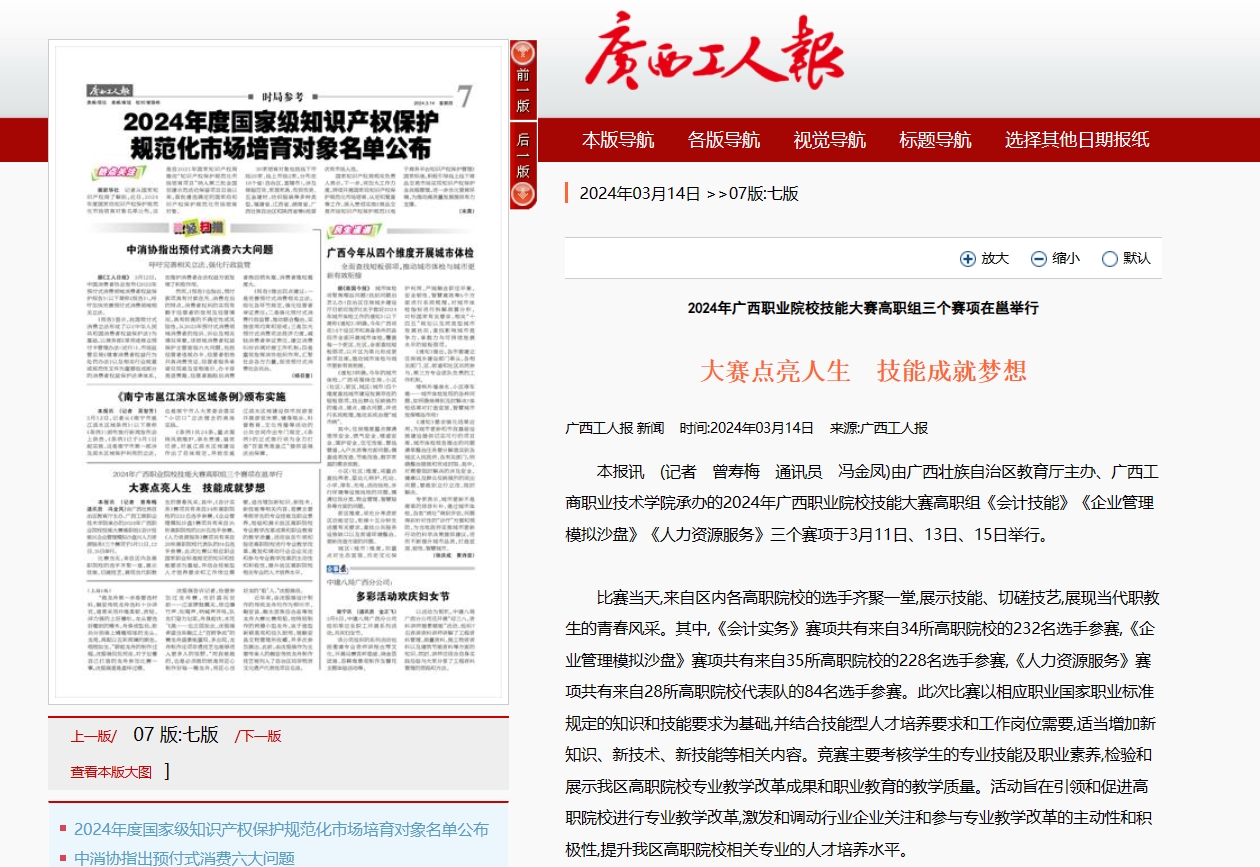The height and width of the screenshot is (867, 1260).
Task: Expand 选择其他日期报纸 date selector
Action: (1076, 140)
